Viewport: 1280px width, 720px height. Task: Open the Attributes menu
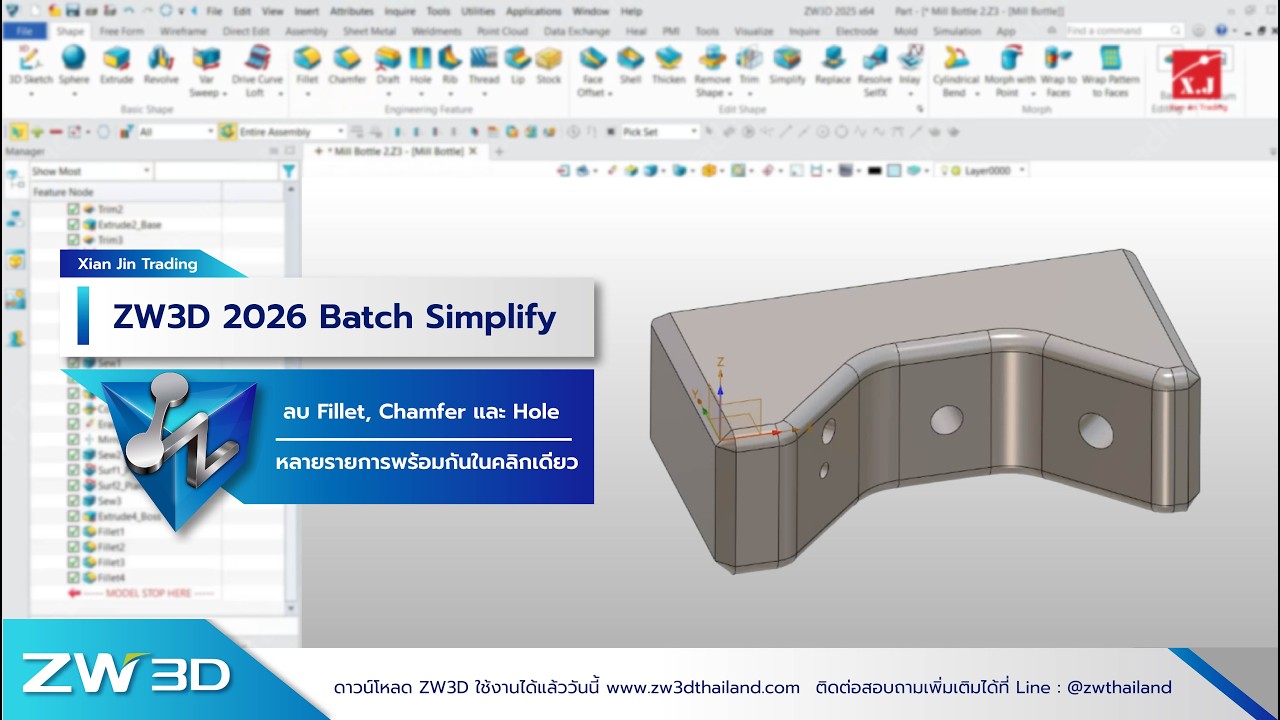pyautogui.click(x=351, y=11)
